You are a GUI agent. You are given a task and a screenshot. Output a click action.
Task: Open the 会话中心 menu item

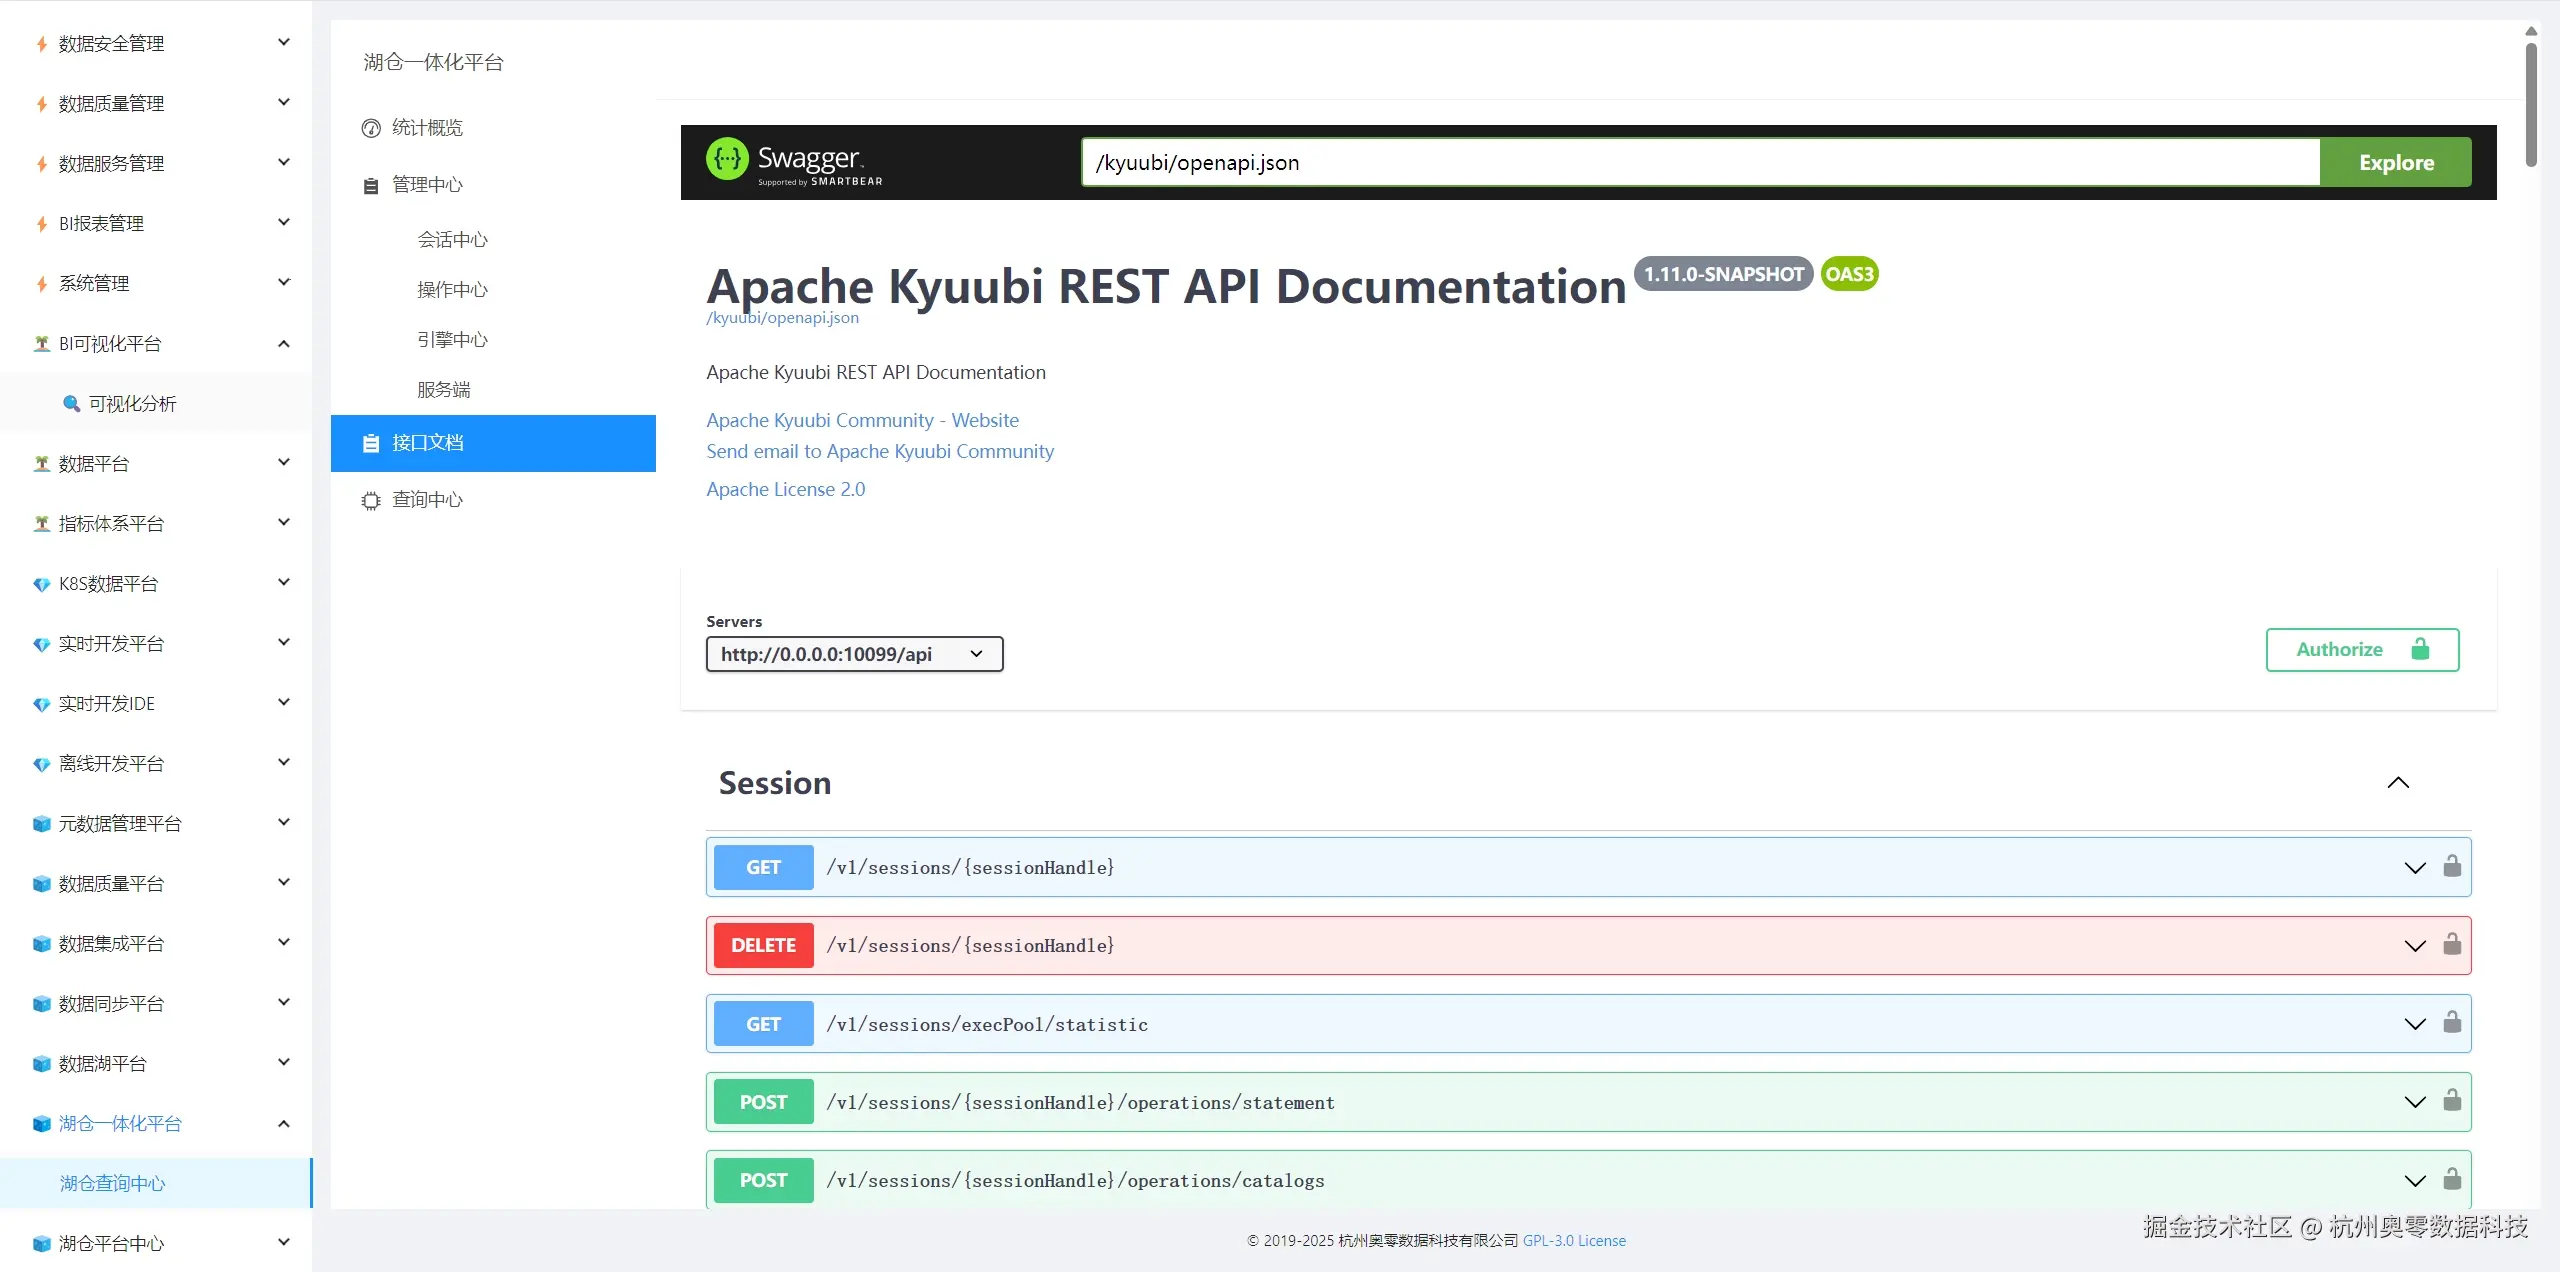452,239
